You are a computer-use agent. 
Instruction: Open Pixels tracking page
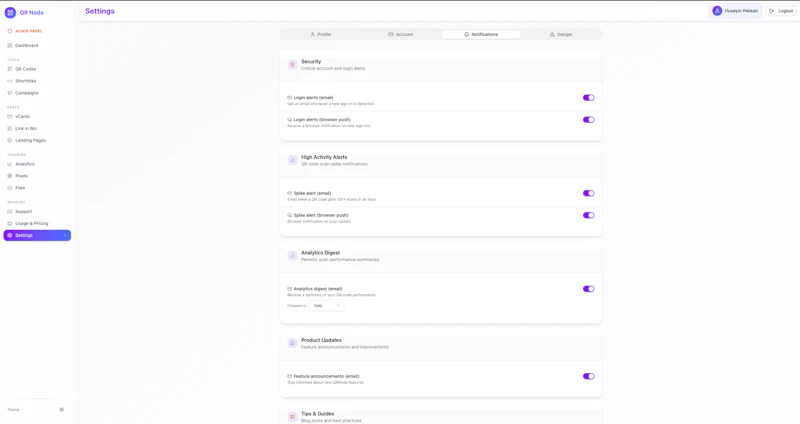point(21,176)
